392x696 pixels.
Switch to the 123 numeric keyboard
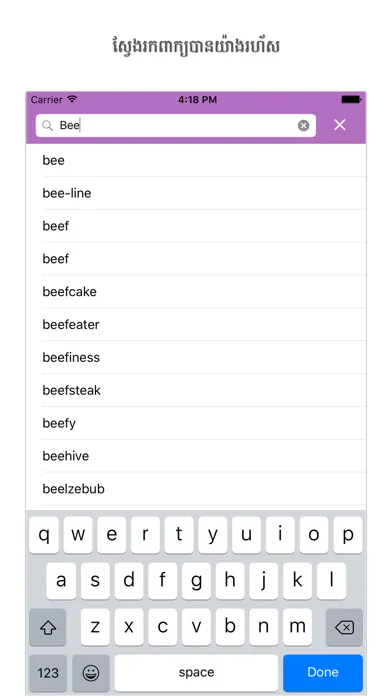pos(48,673)
